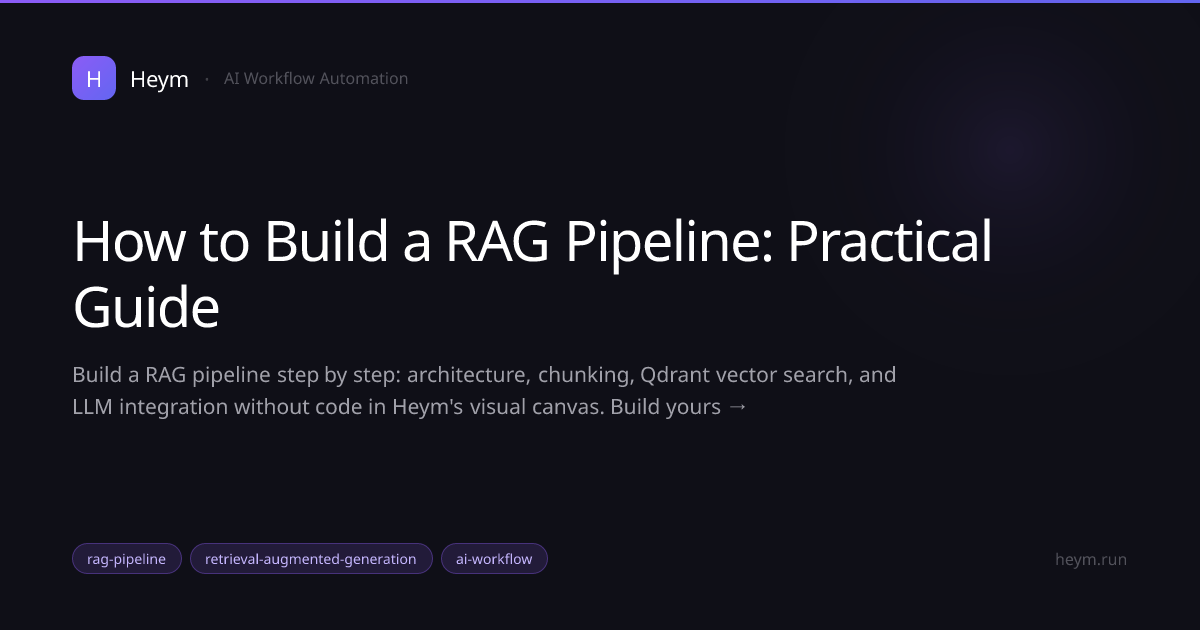
Task: Toggle the retrieval-augmented-generation tag
Action: point(311,558)
